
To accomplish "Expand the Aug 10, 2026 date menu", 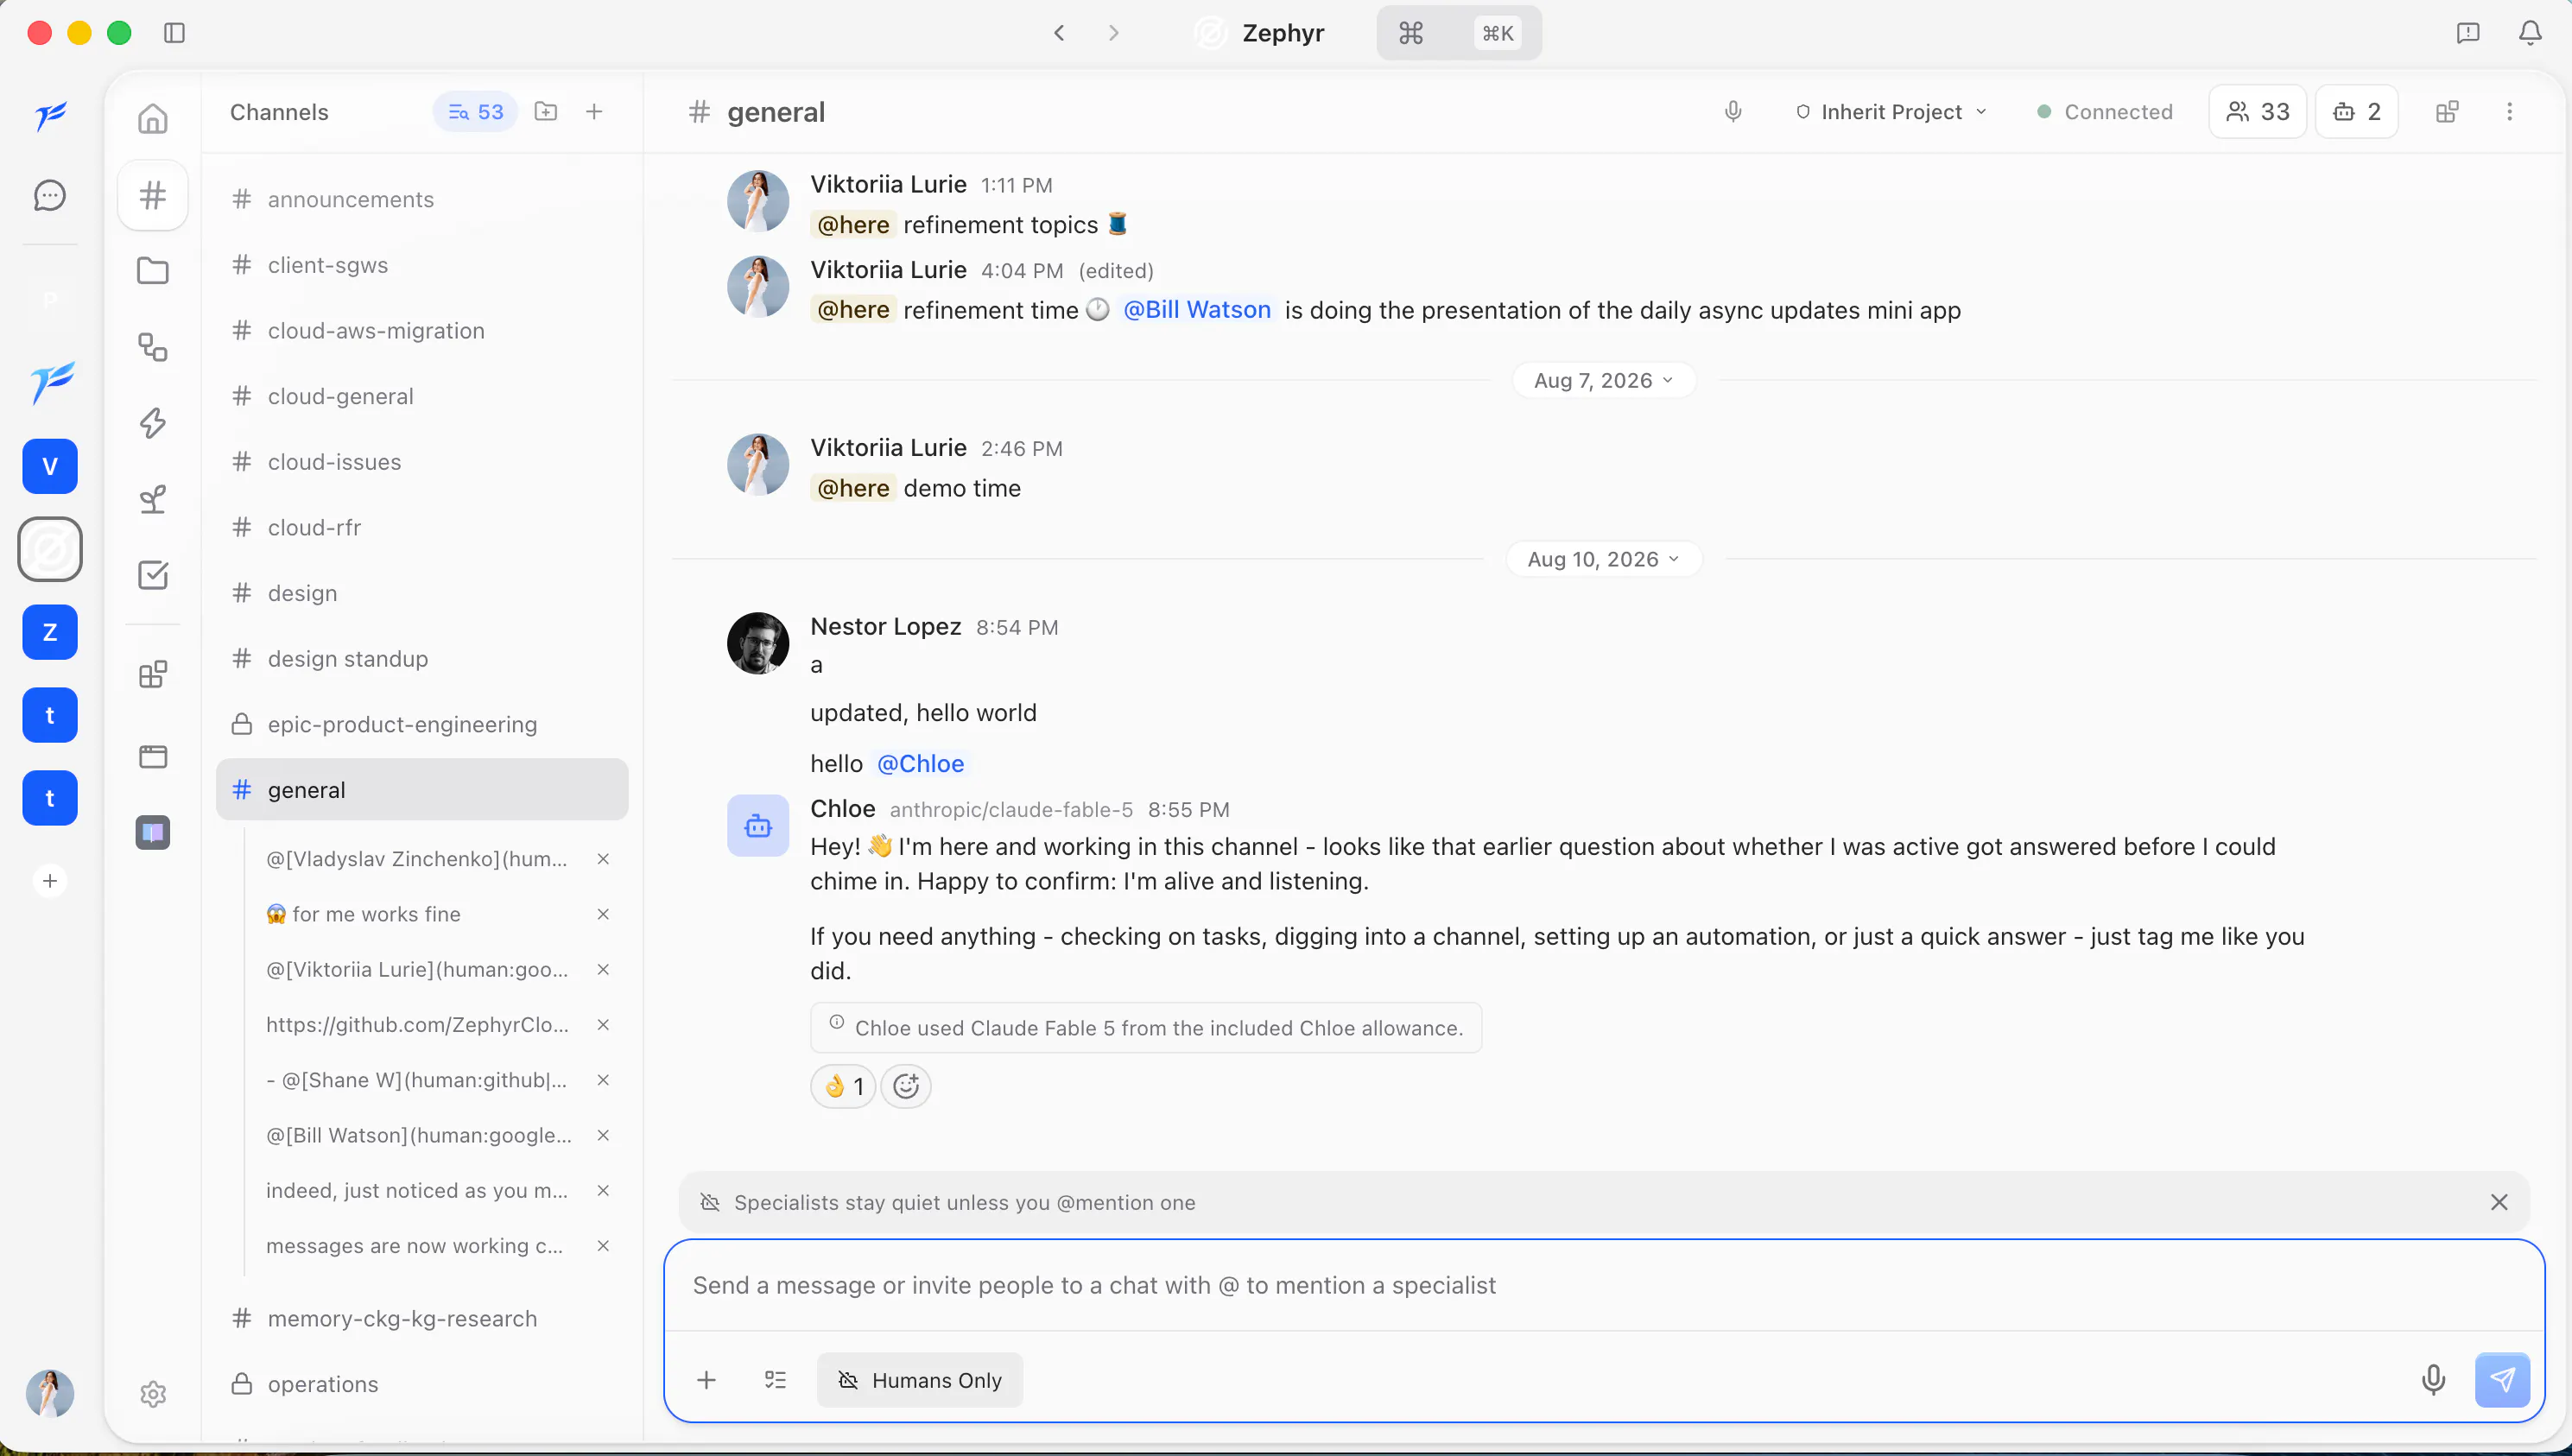I will (1603, 559).
